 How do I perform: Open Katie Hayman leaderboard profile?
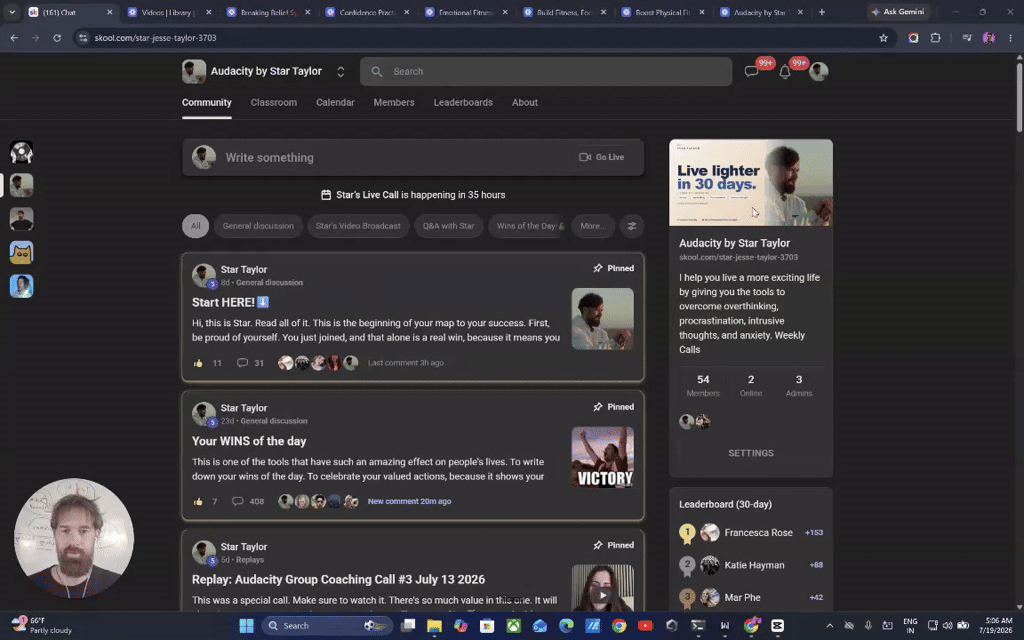(754, 566)
